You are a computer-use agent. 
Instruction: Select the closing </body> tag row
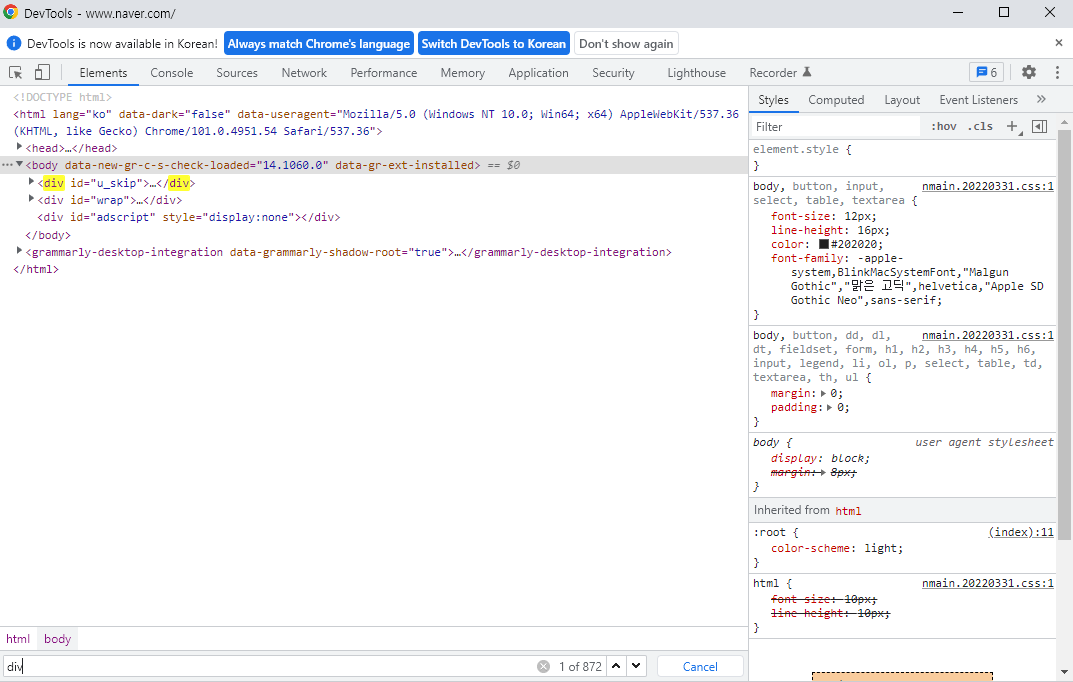coord(48,235)
